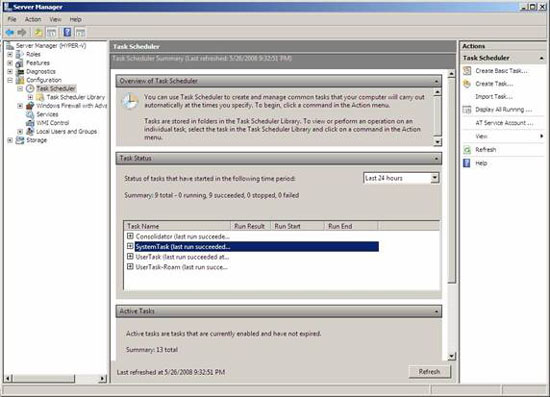Image resolution: width=550 pixels, height=397 pixels.
Task: Click the main pane scroll up arrow
Action: [451, 74]
